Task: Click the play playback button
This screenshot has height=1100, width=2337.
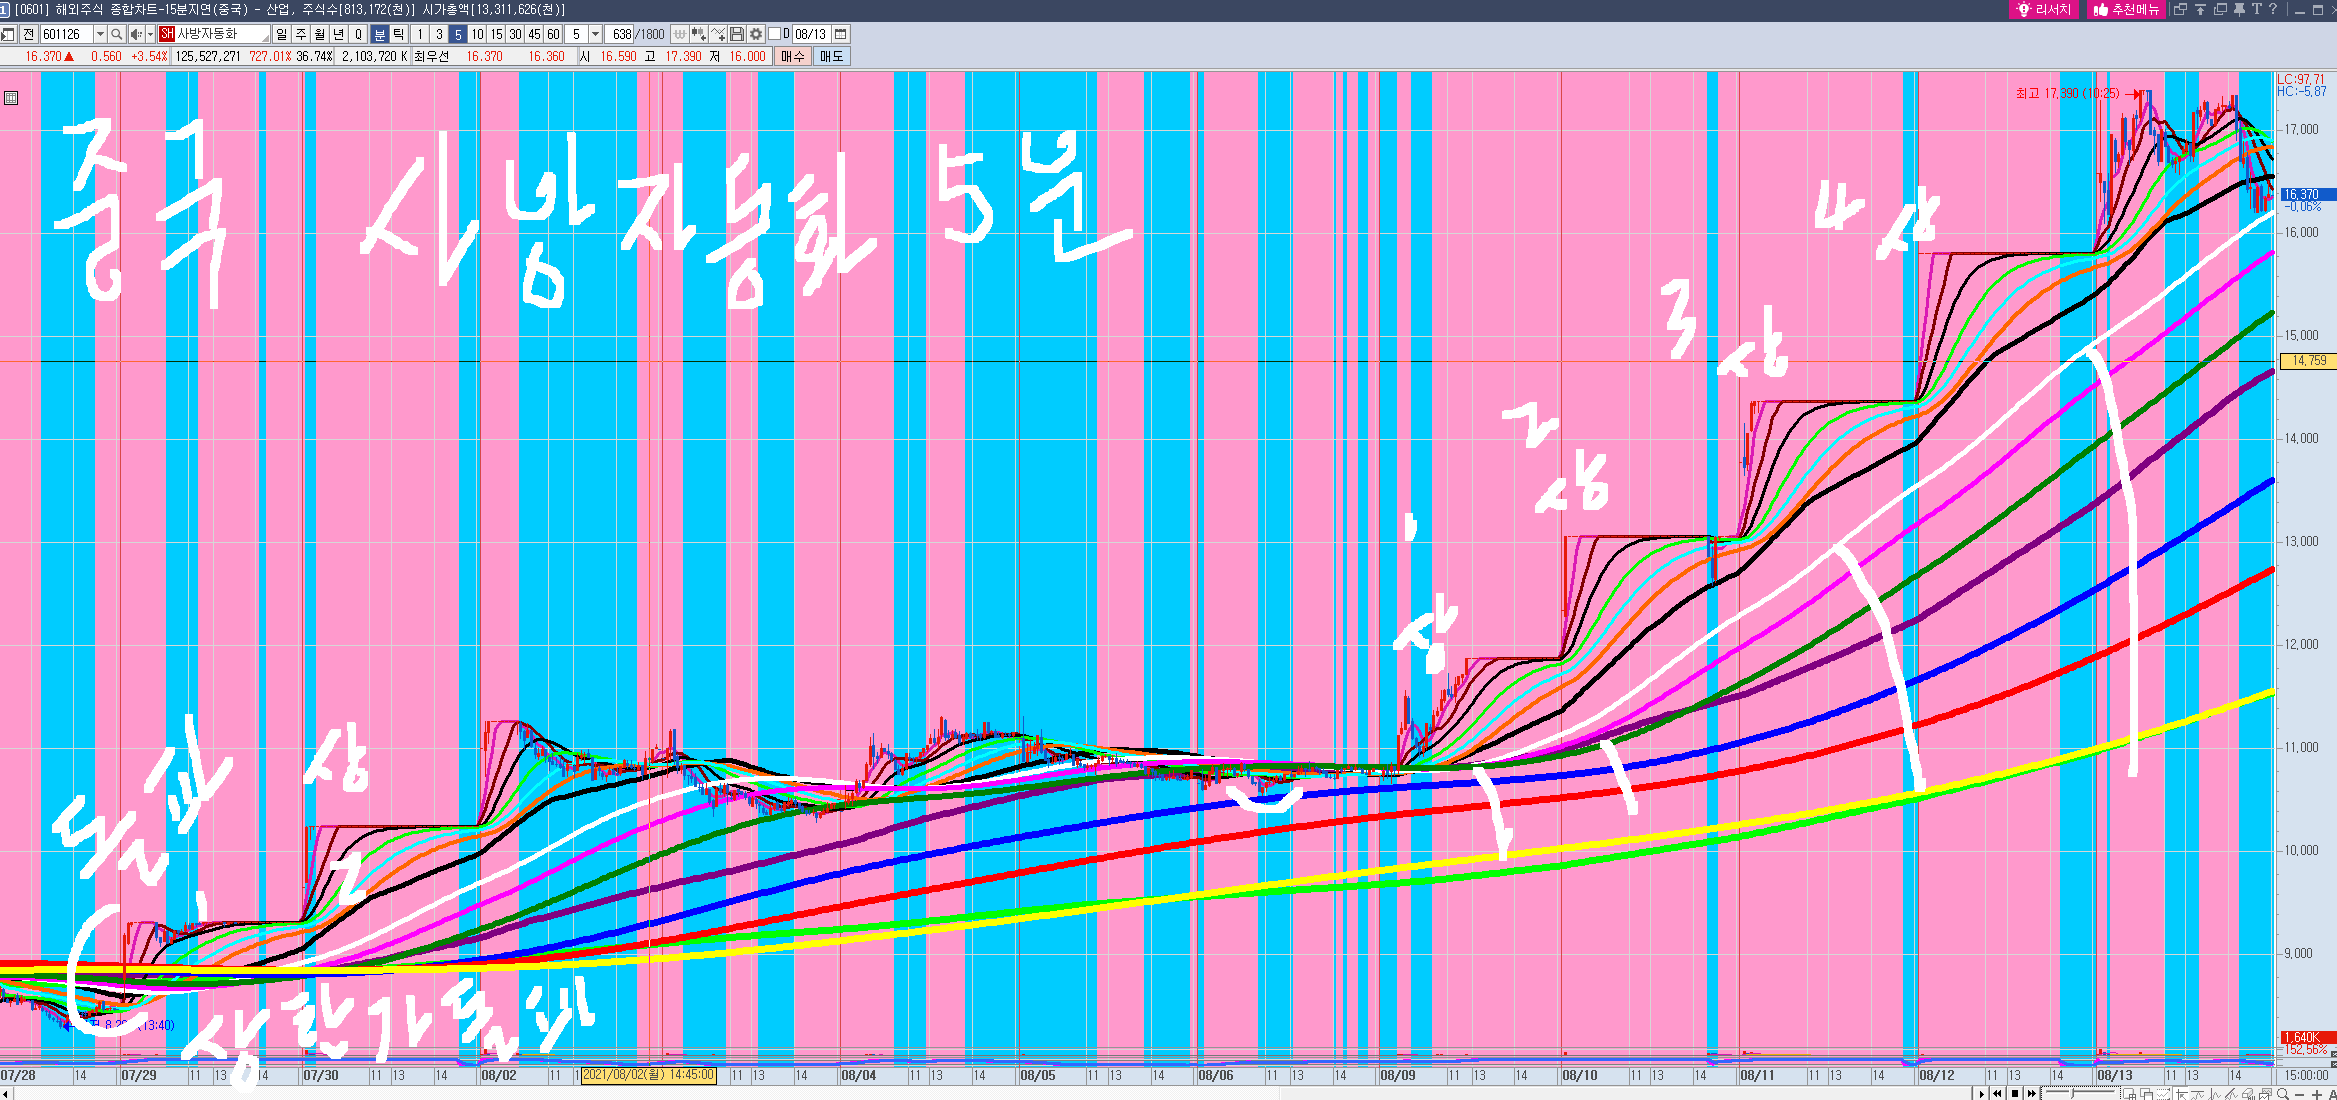Action: coord(1982,1093)
